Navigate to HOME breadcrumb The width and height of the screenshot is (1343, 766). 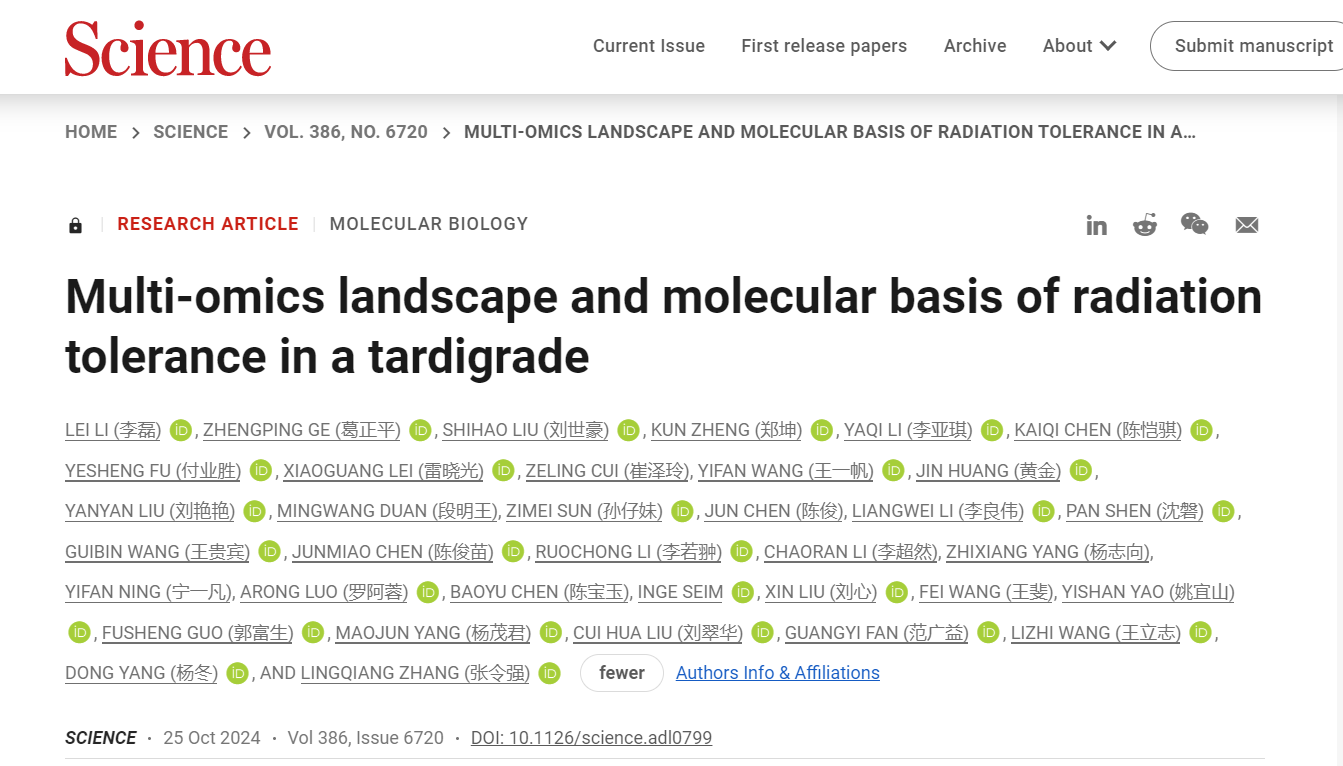click(x=91, y=132)
